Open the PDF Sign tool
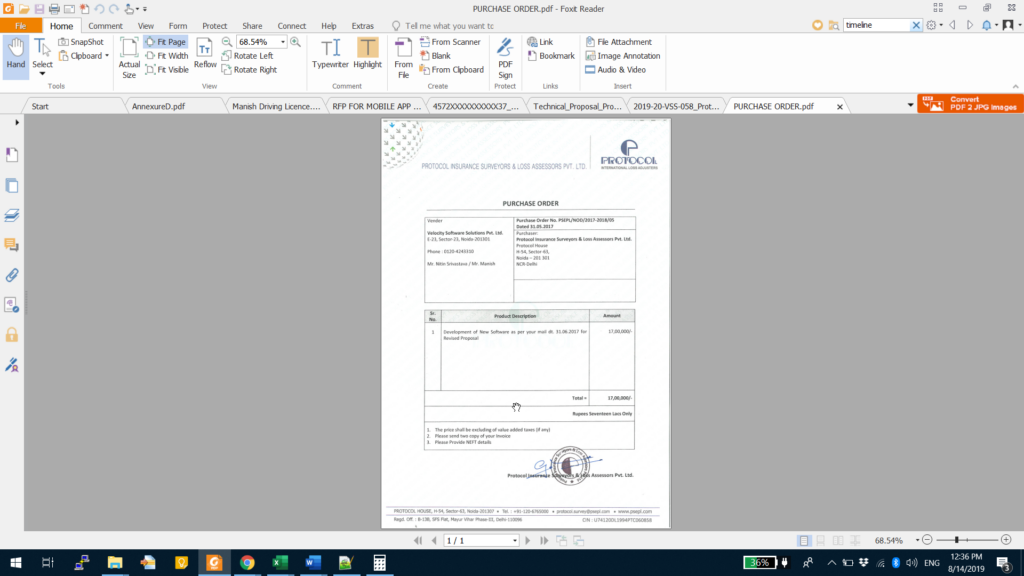Viewport: 1024px width, 576px height. (505, 55)
